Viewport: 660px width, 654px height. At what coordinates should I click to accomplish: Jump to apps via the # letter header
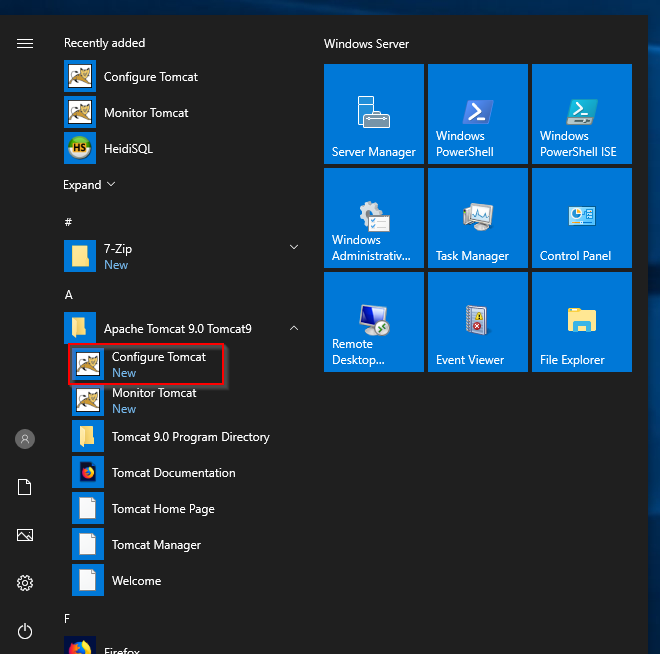[x=68, y=222]
